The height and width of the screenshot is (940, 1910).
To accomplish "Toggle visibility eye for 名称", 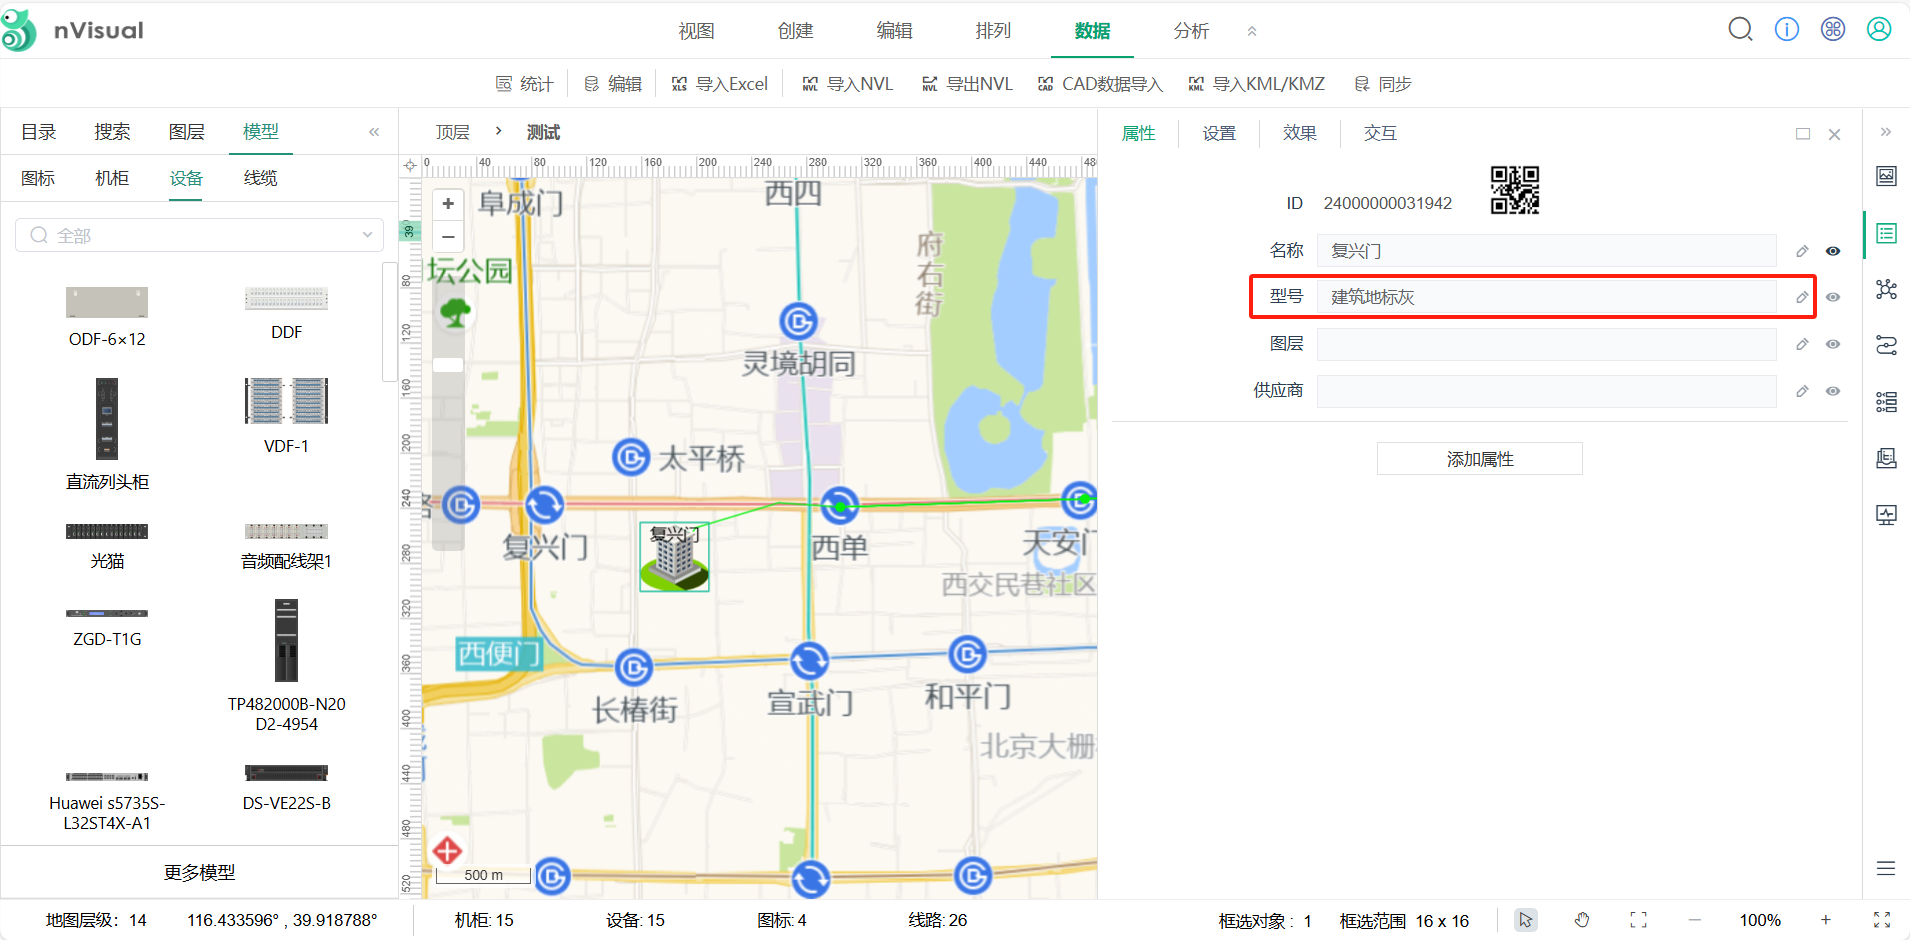I will coord(1833,251).
